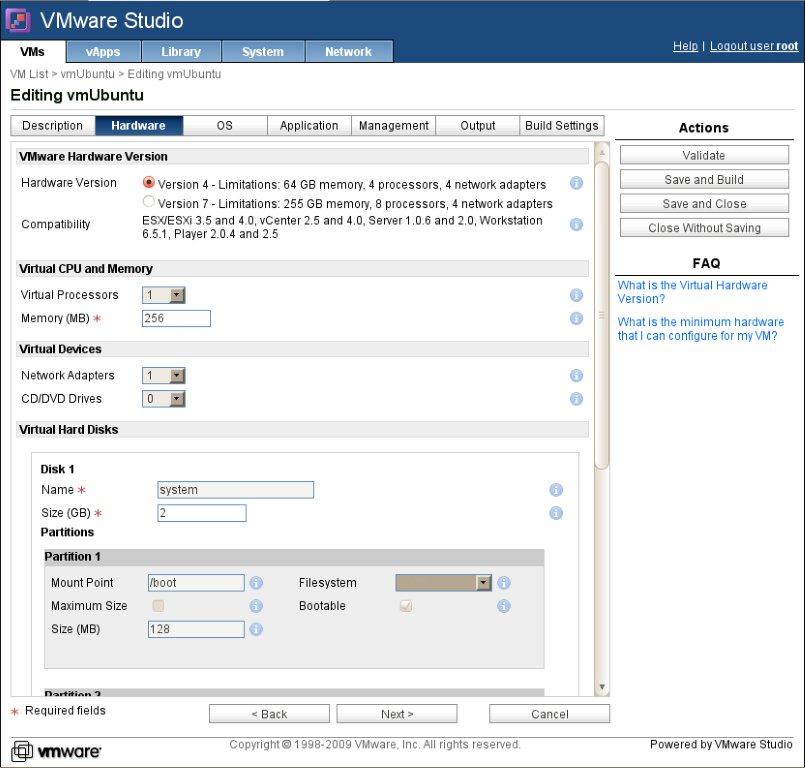This screenshot has height=768, width=805.
Task: Click the scrollbar up arrow
Action: 602,152
